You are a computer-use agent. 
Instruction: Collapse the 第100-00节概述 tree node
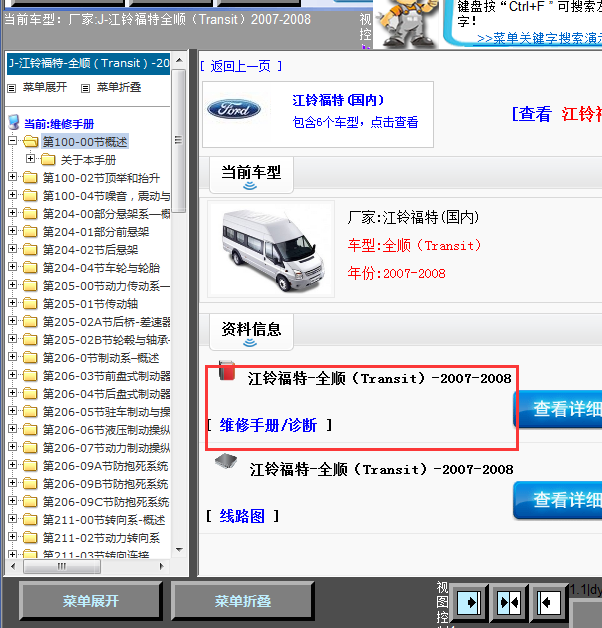click(x=12, y=141)
